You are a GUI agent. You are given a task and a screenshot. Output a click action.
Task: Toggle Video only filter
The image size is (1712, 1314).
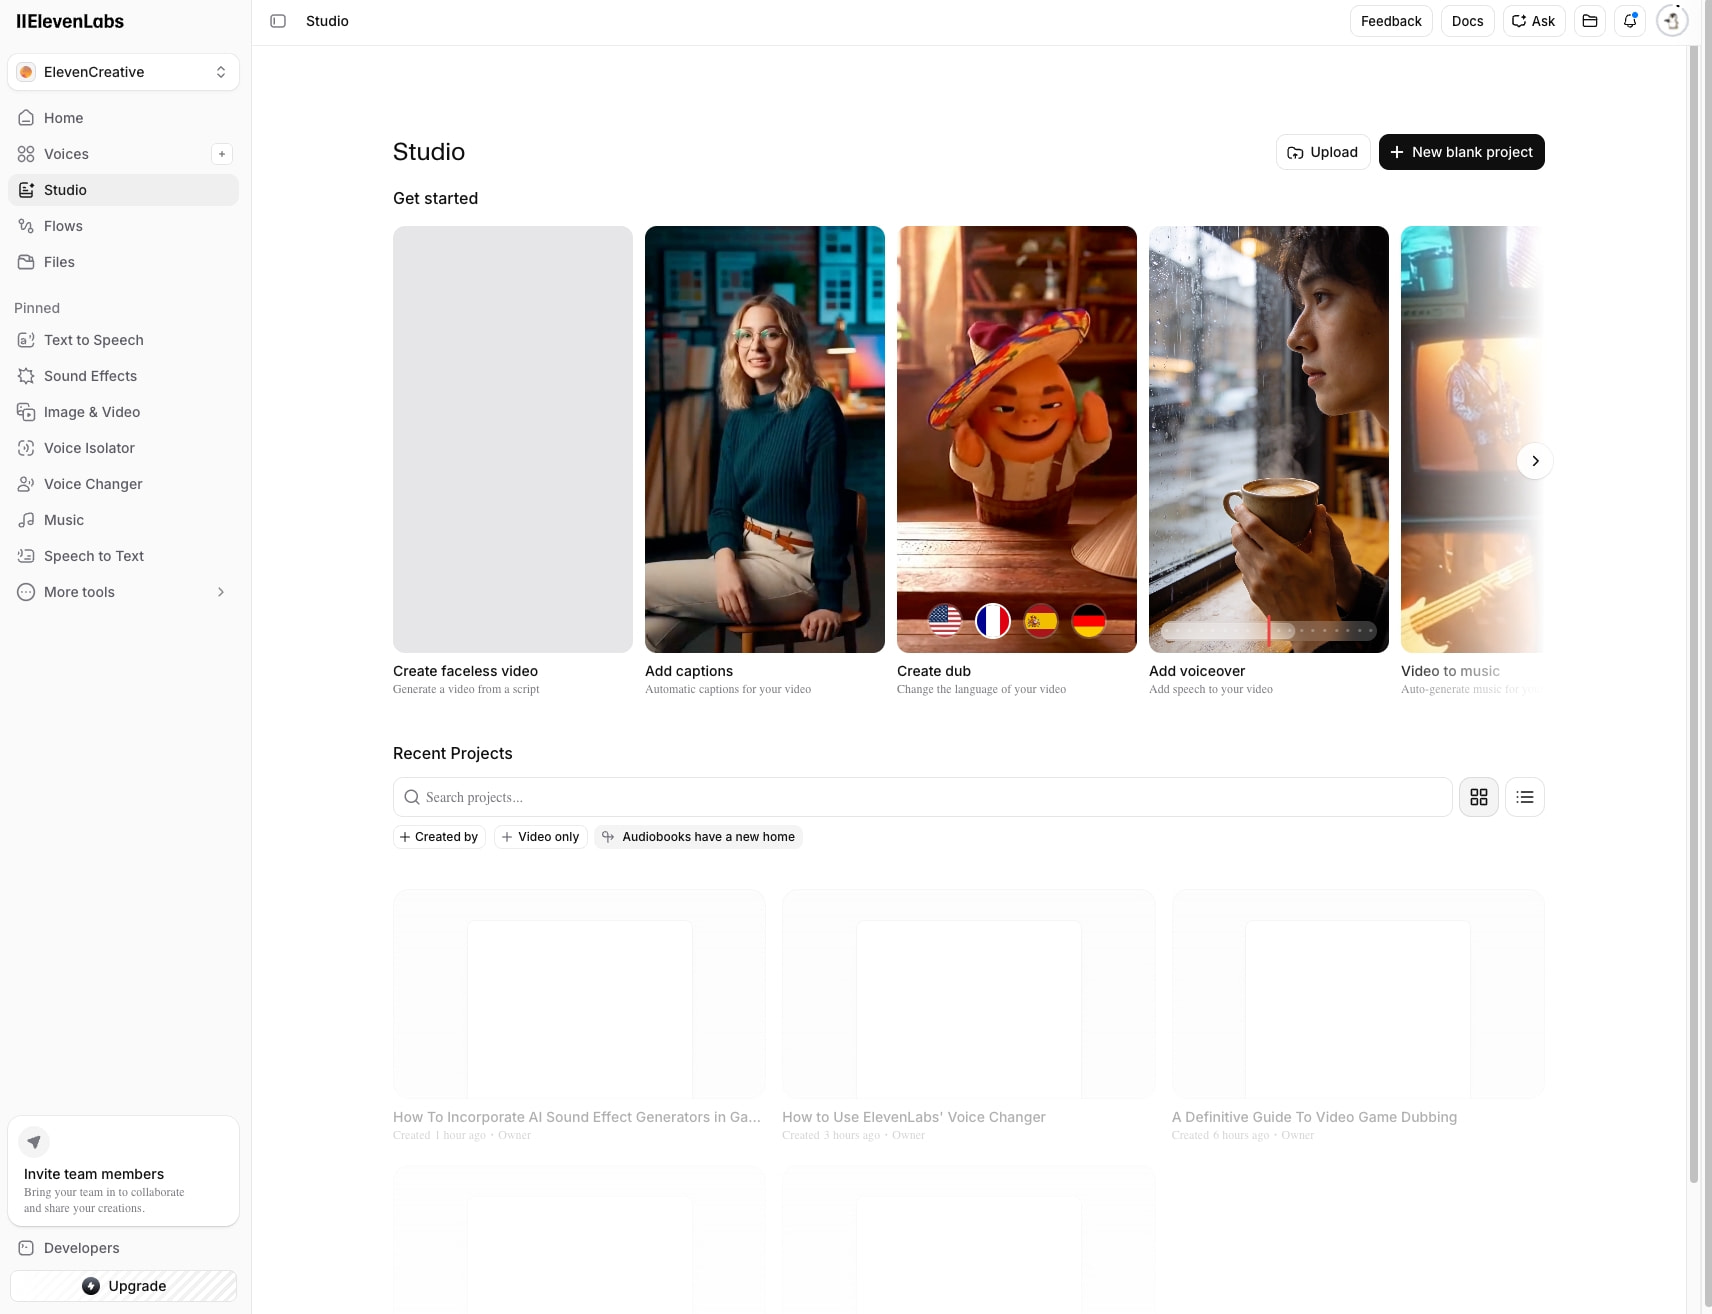[x=540, y=837]
